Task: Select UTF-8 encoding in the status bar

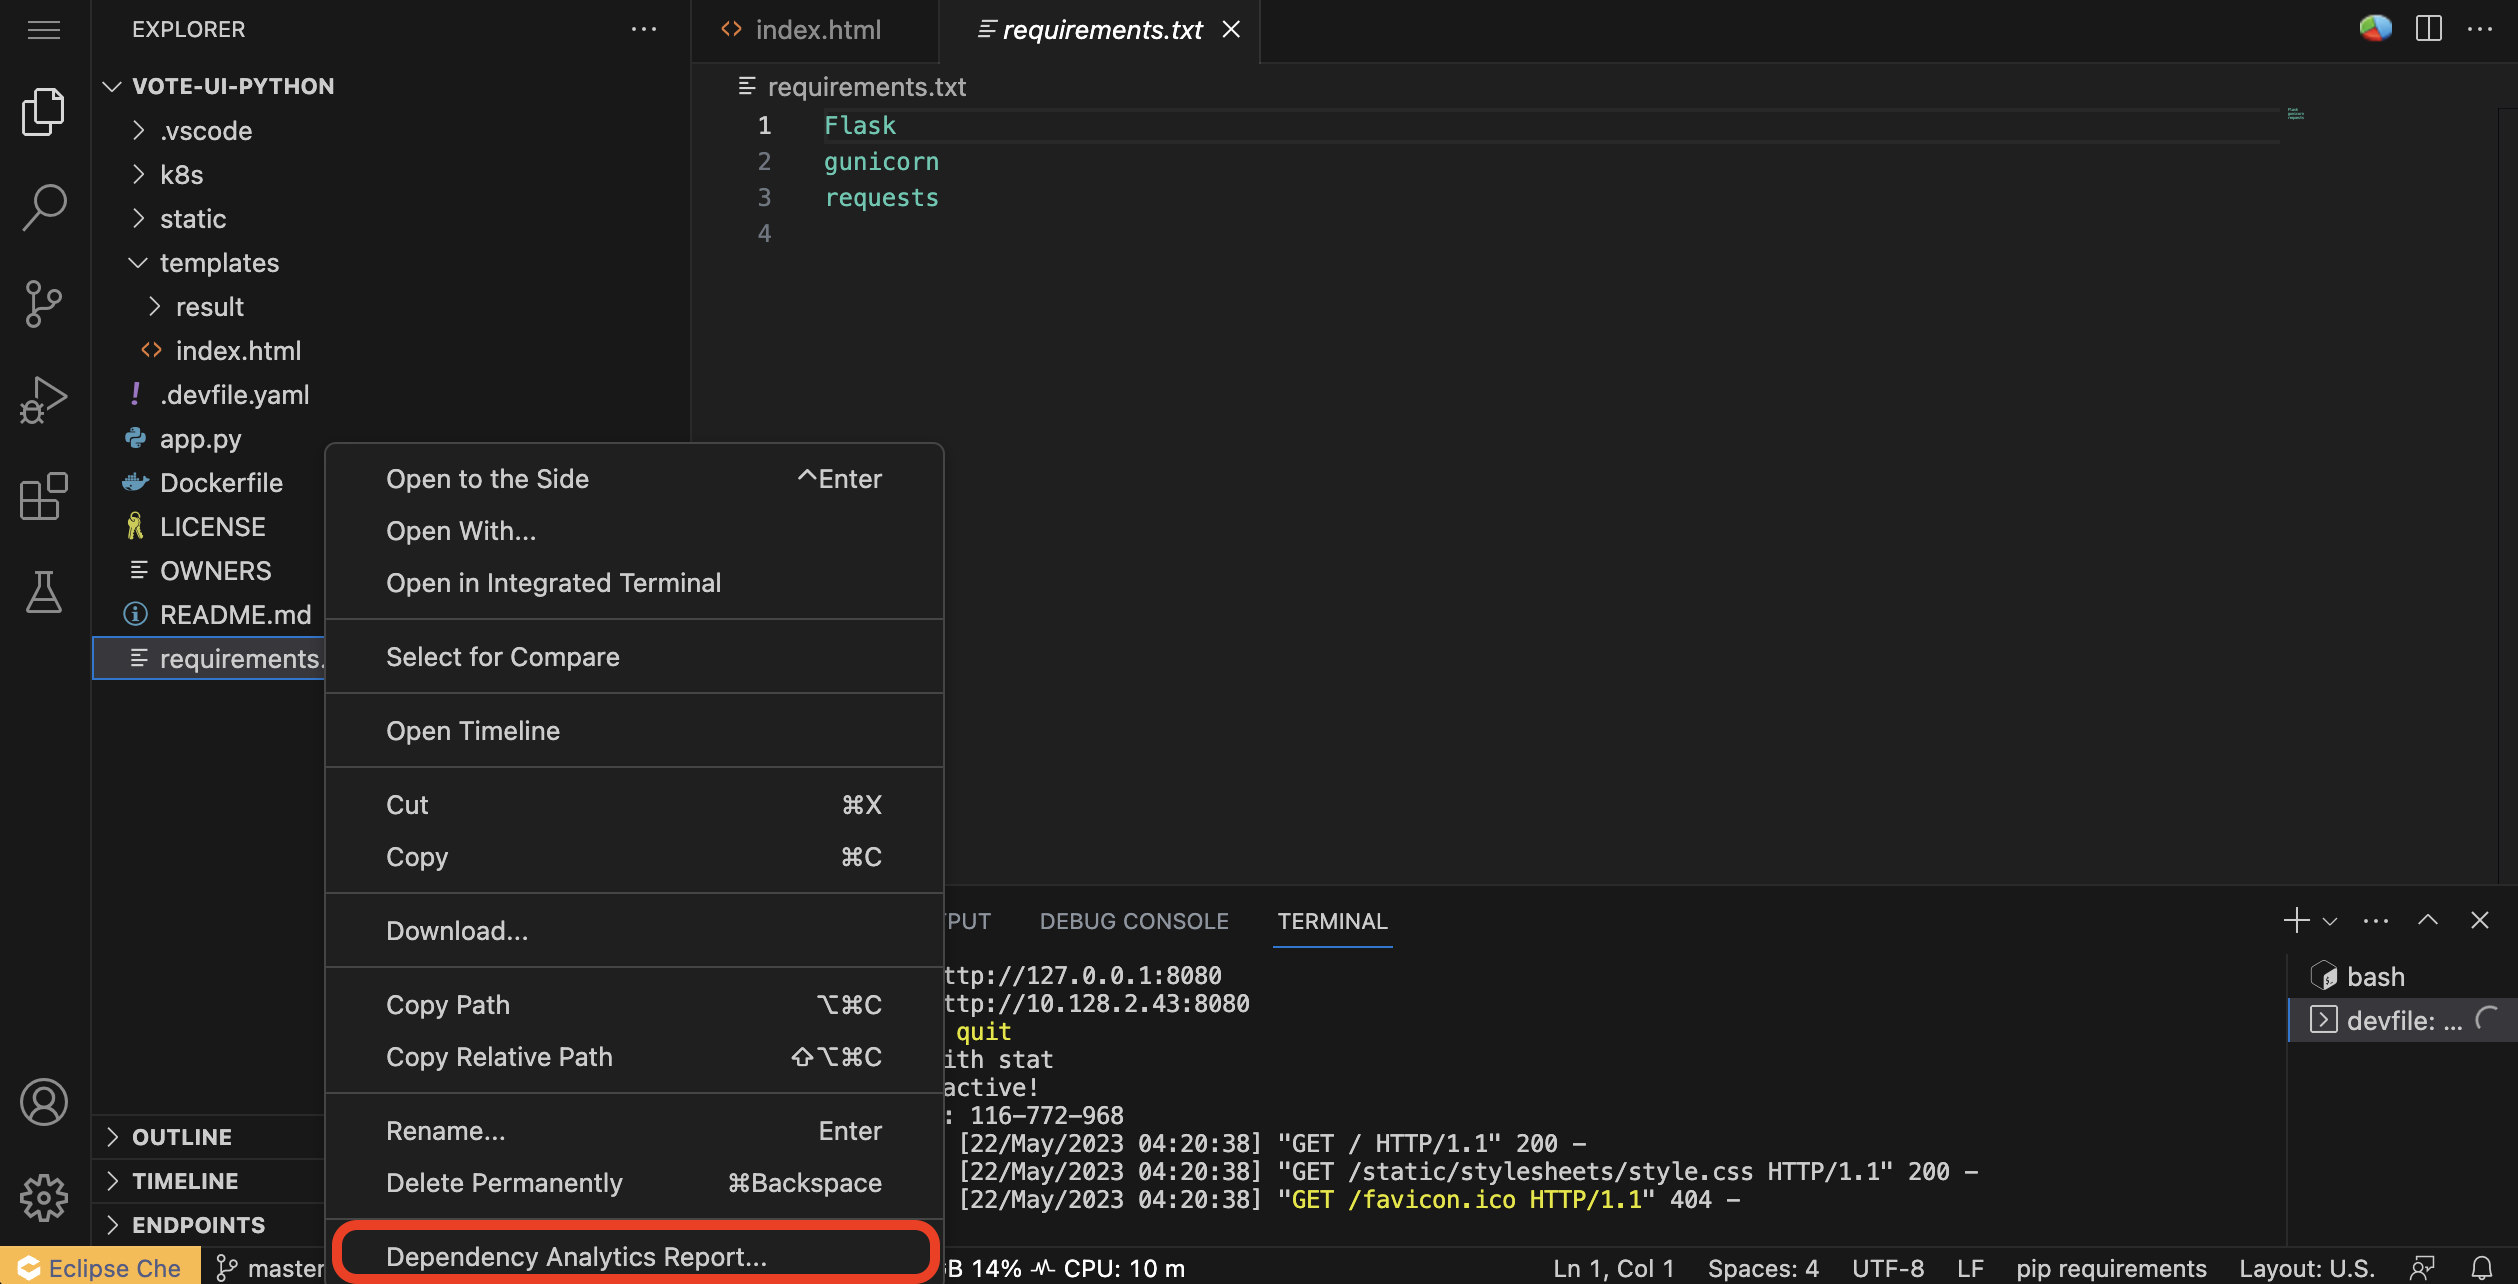Action: [x=1886, y=1266]
